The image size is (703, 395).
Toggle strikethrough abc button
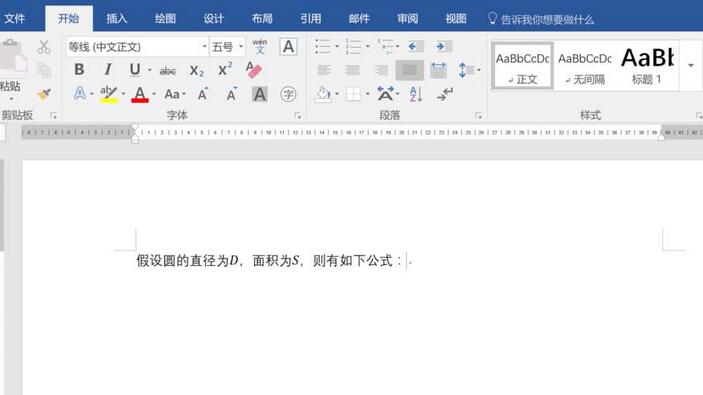click(168, 71)
